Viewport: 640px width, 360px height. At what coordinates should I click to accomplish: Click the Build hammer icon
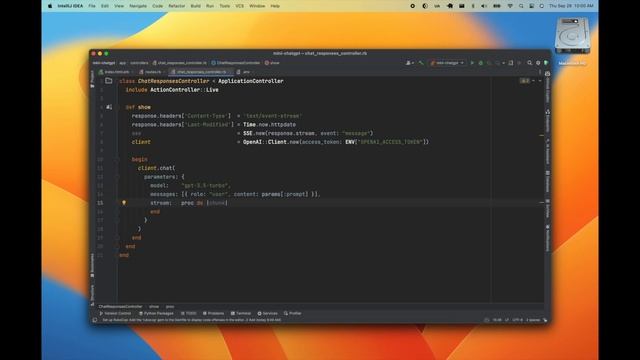pos(421,63)
